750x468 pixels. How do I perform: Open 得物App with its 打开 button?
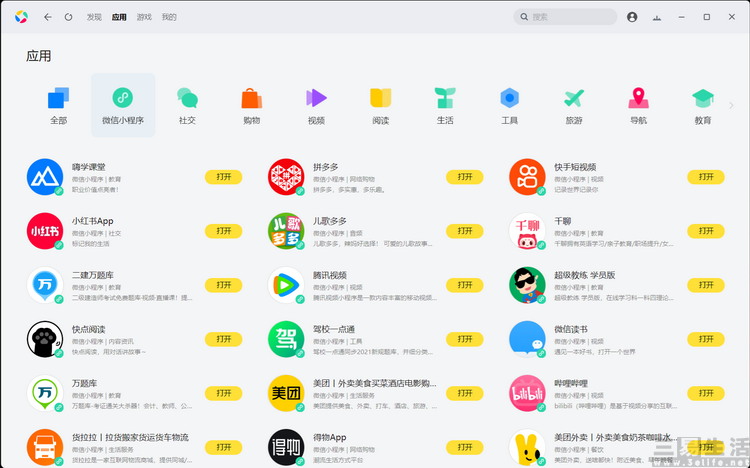(465, 447)
